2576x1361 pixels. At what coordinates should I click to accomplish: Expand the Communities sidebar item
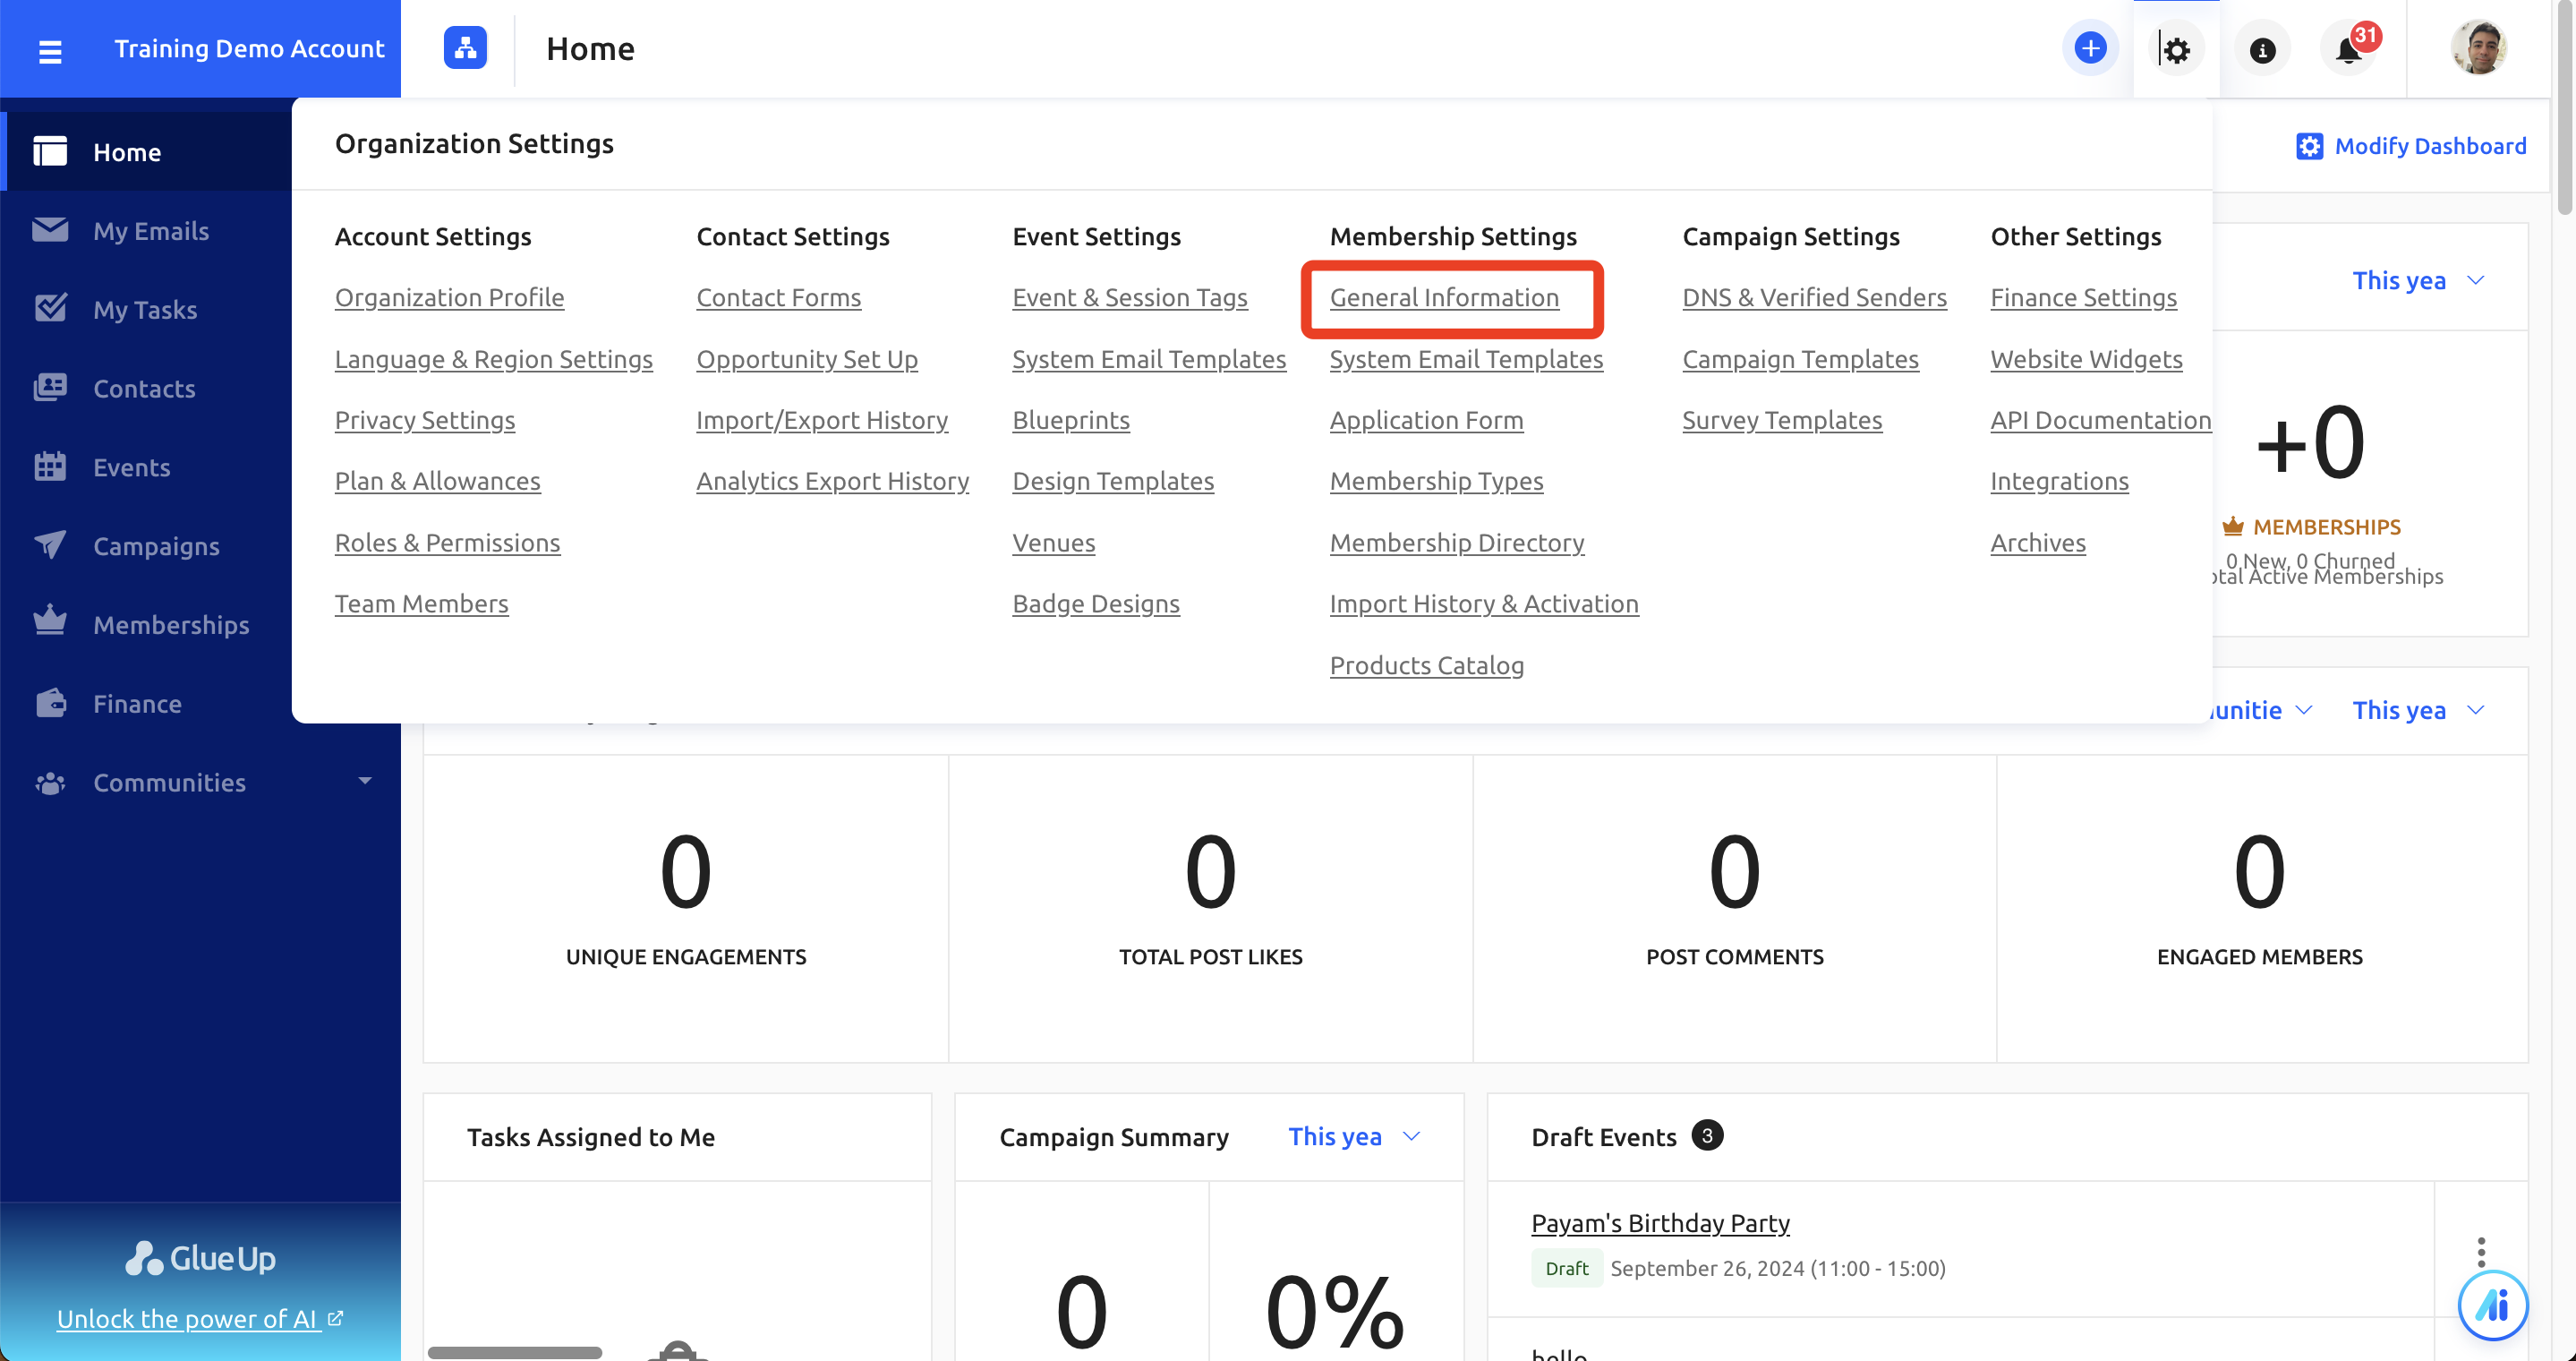364,781
